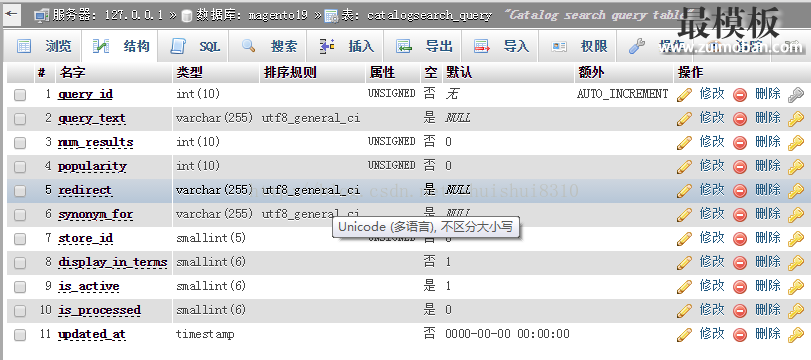811x360 pixels.
Task: Click gold key icon for query_text row
Action: 795,118
